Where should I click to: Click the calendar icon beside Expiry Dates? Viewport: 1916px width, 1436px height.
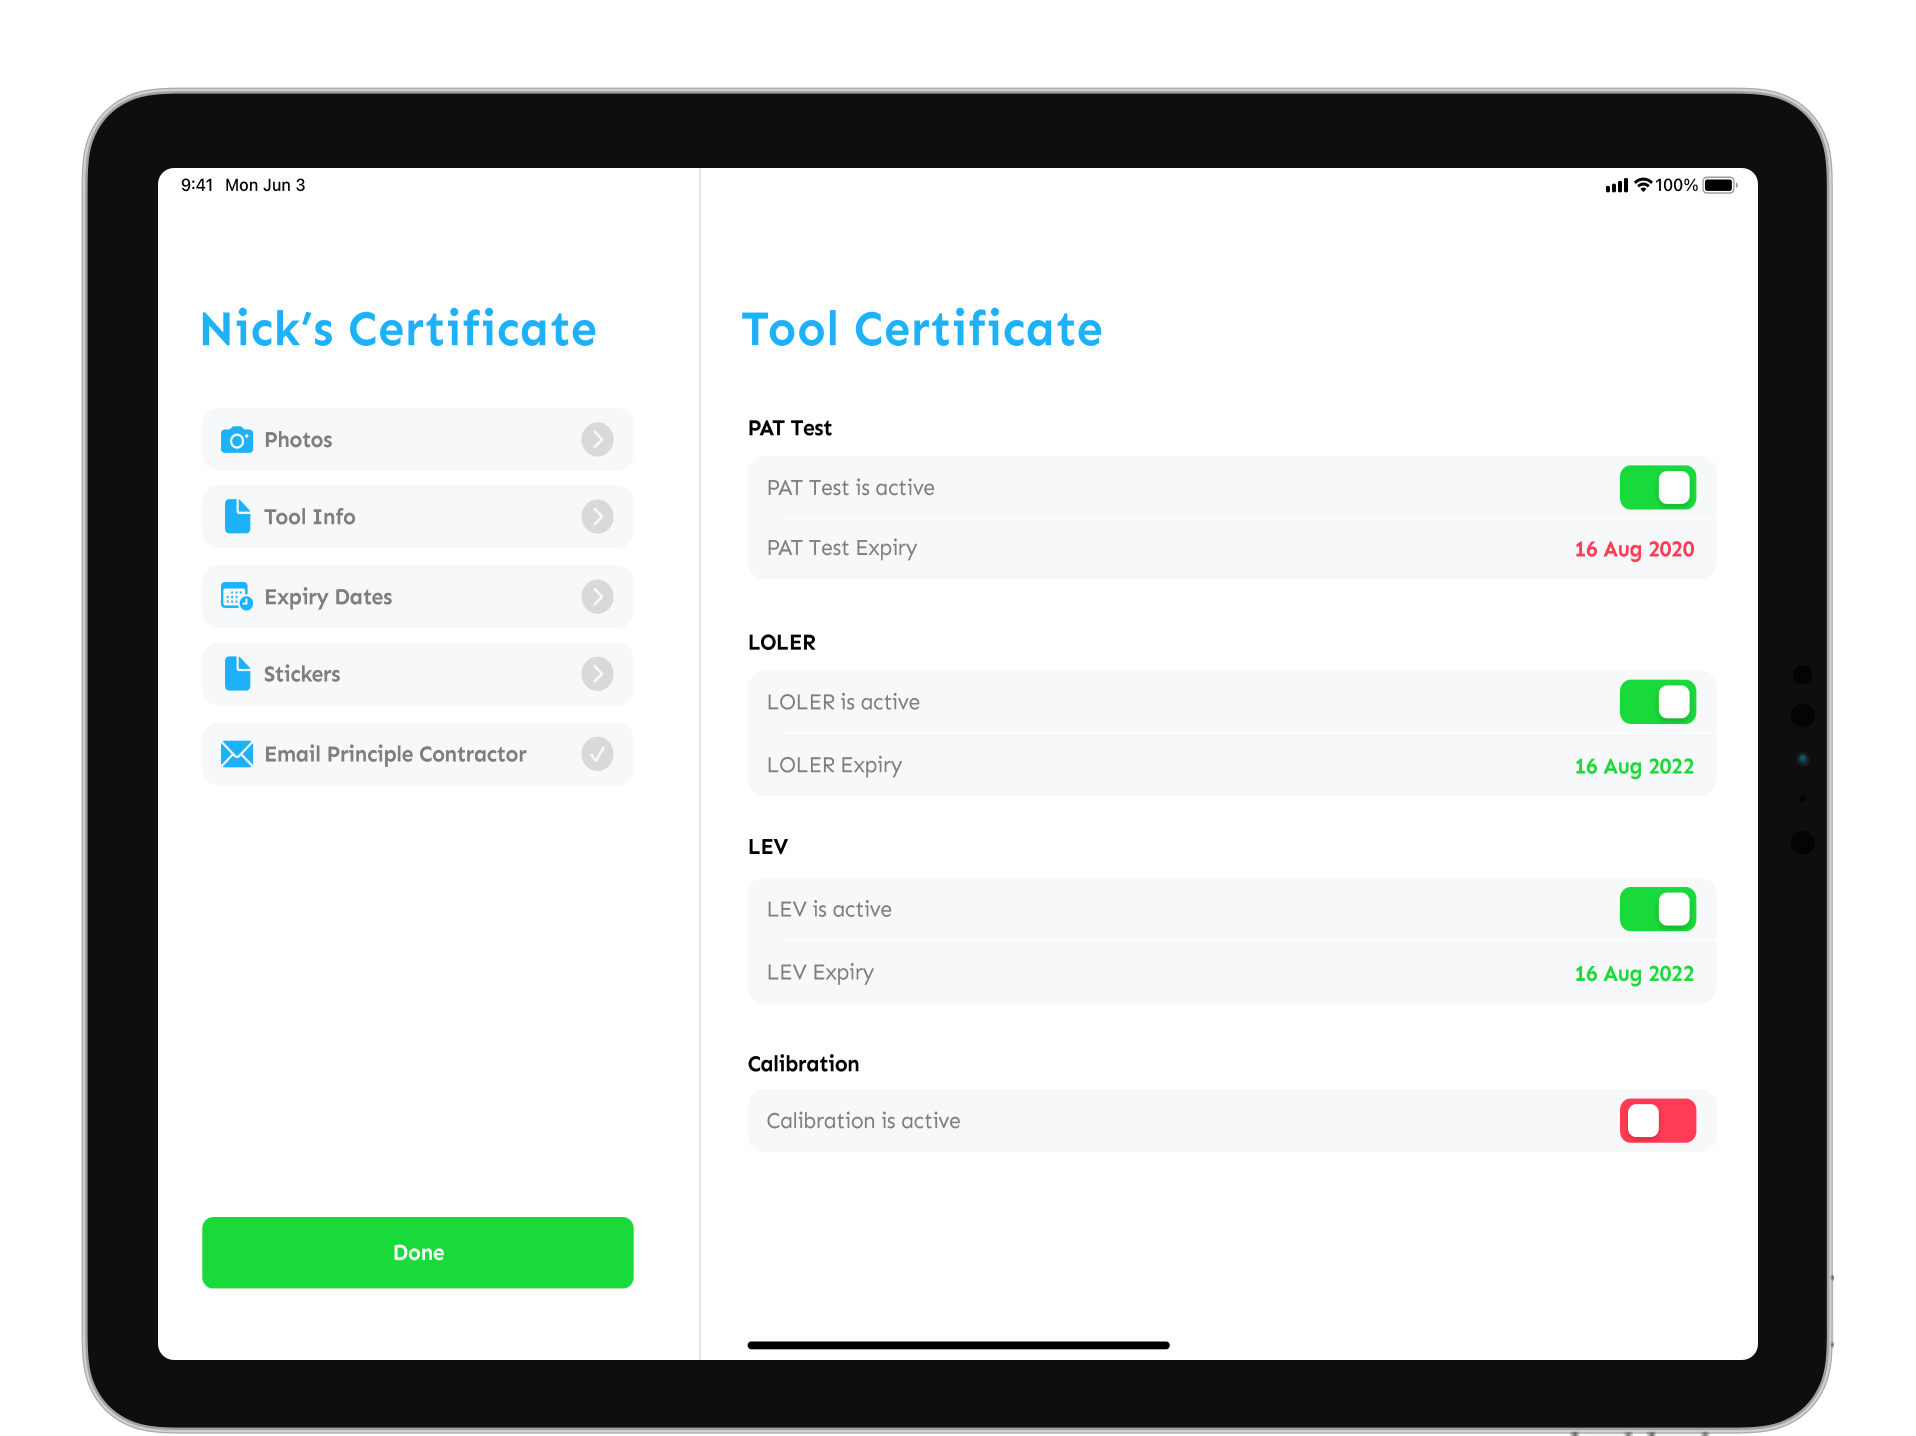coord(237,597)
